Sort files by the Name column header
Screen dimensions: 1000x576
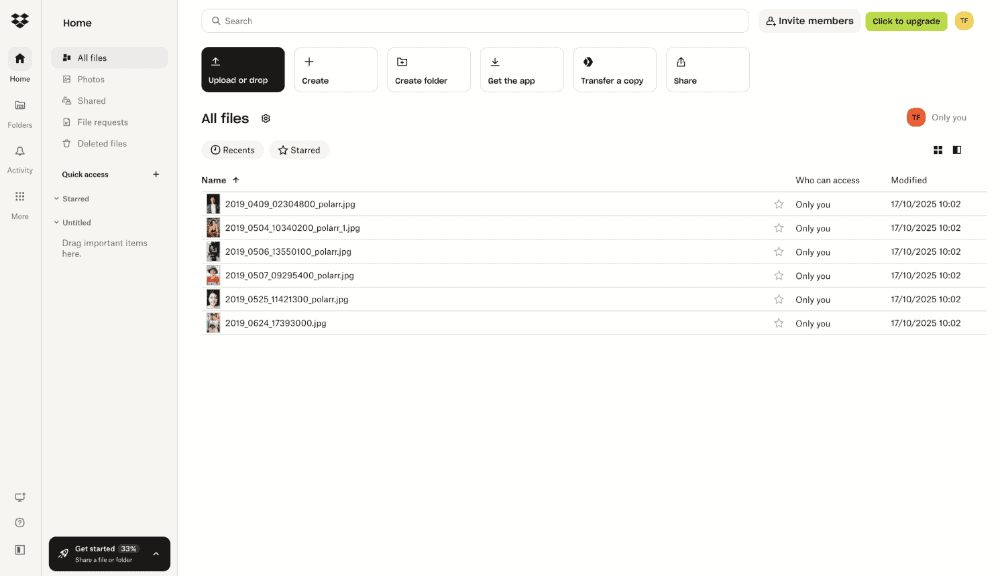click(x=214, y=180)
